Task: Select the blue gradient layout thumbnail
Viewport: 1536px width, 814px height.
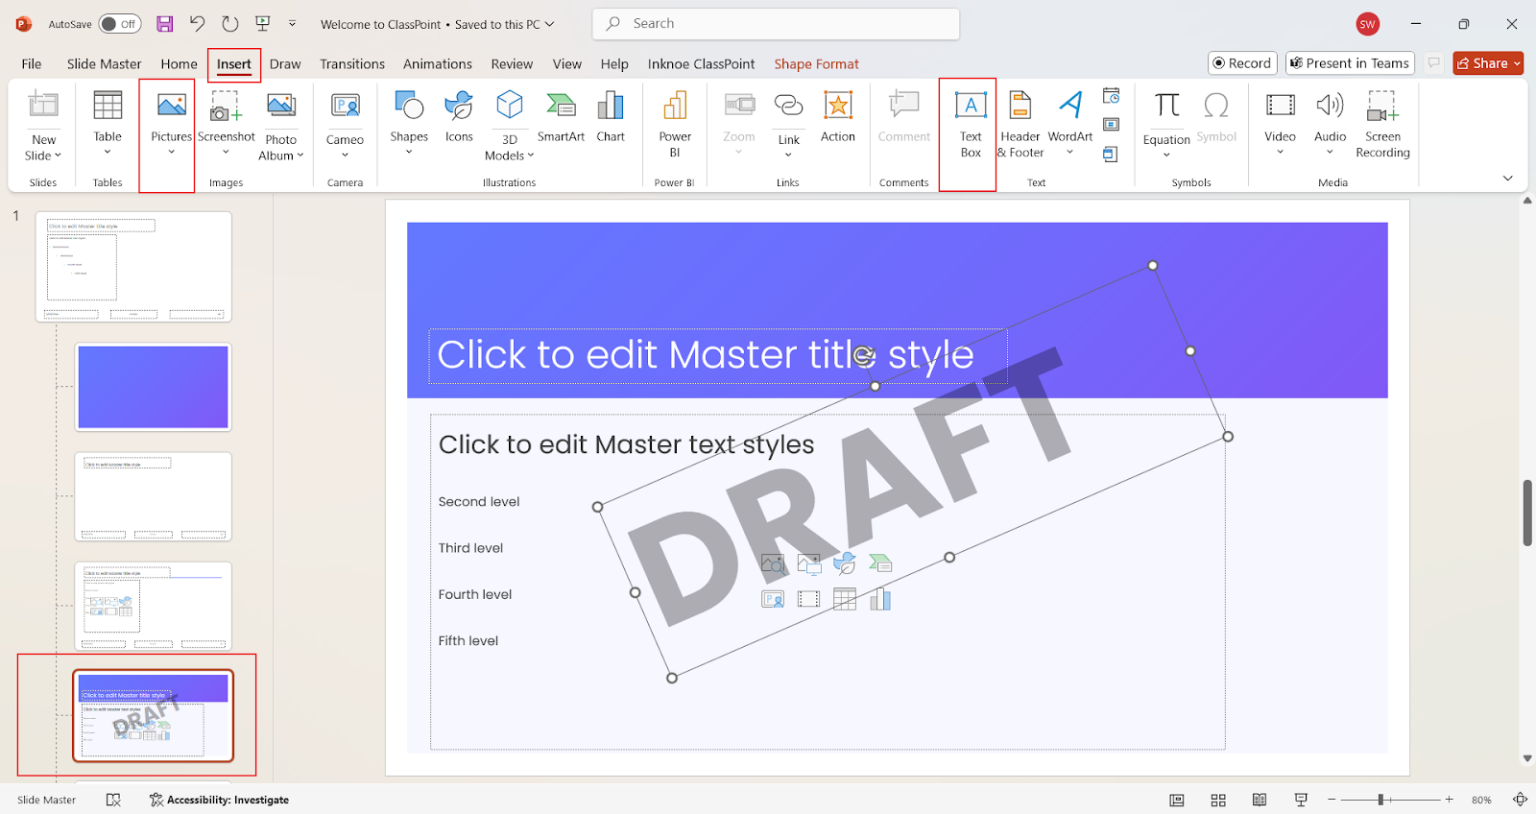Action: tap(153, 387)
